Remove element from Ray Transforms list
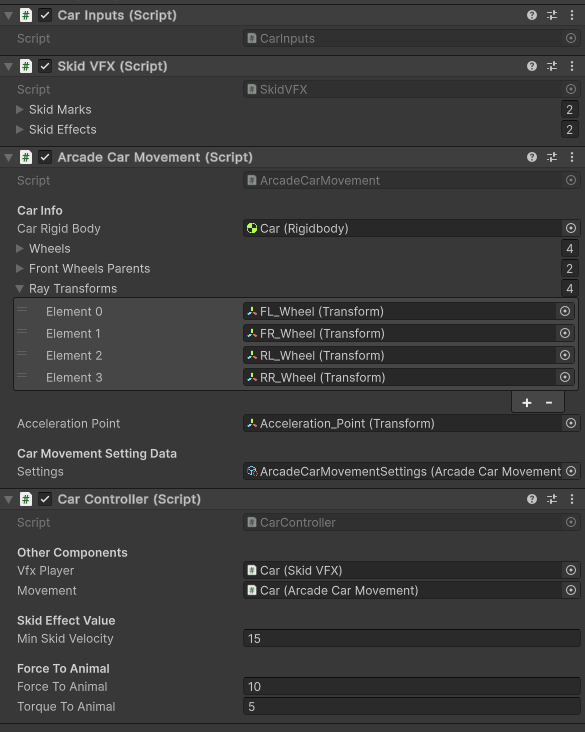585x732 pixels. [x=549, y=403]
